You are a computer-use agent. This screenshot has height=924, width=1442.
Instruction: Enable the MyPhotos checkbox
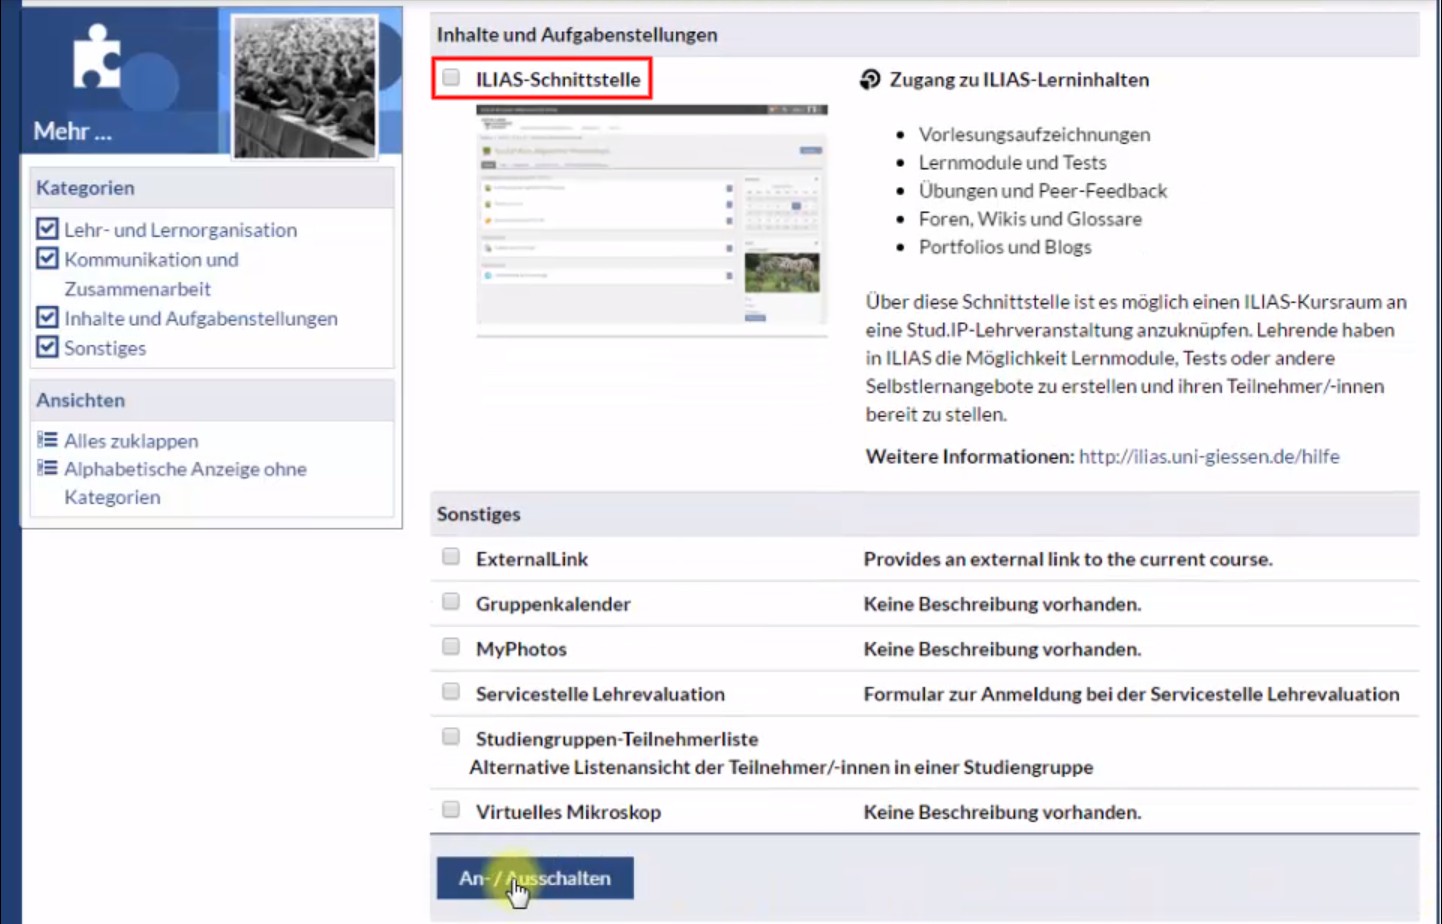[451, 647]
